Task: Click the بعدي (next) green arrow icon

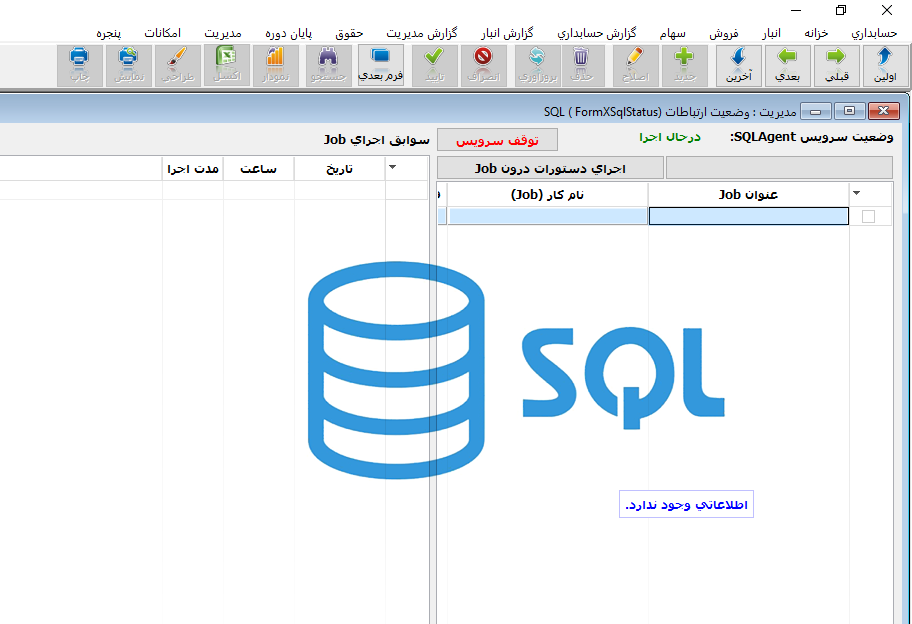Action: [x=788, y=66]
